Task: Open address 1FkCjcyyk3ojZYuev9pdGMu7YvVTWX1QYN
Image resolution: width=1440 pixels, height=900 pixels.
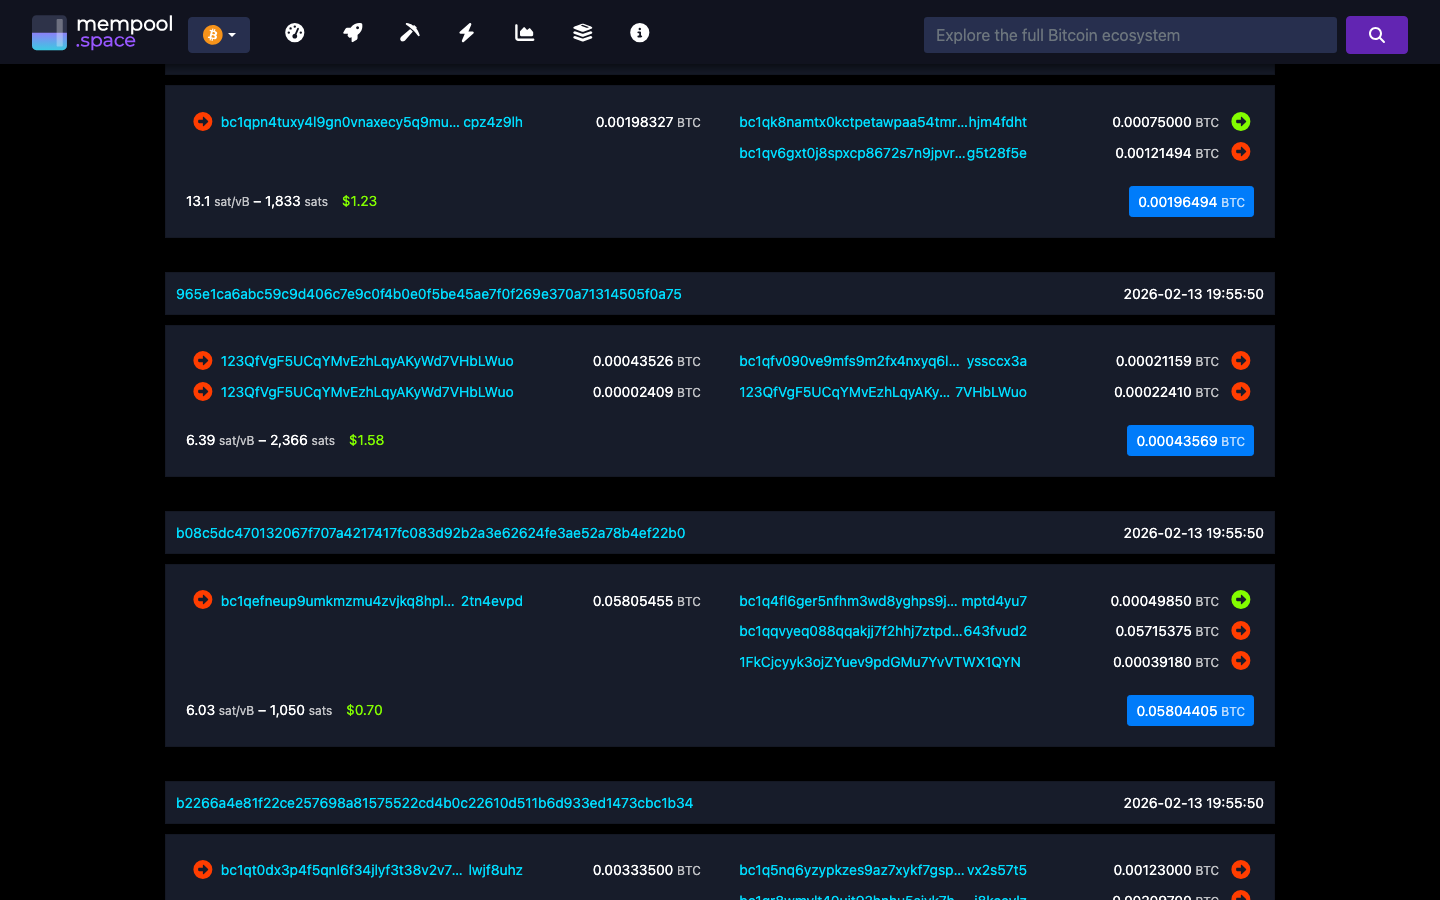Action: 879,662
